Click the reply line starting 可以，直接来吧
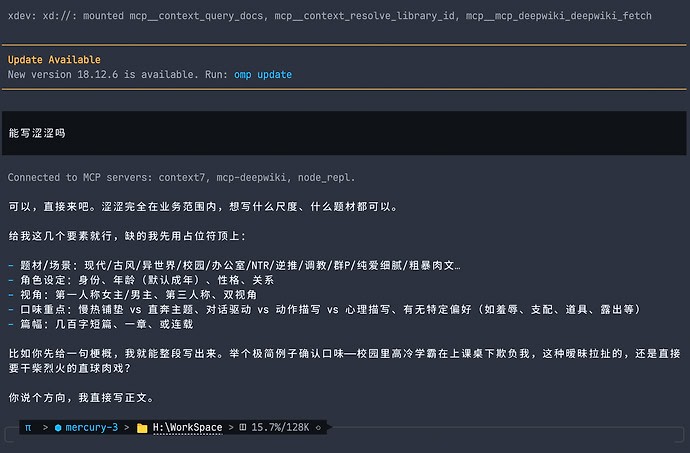This screenshot has width=690, height=453. click(x=203, y=206)
